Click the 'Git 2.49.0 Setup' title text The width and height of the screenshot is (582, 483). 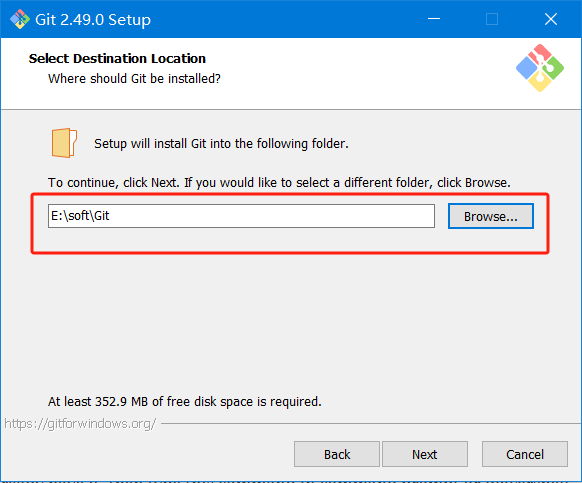(93, 19)
